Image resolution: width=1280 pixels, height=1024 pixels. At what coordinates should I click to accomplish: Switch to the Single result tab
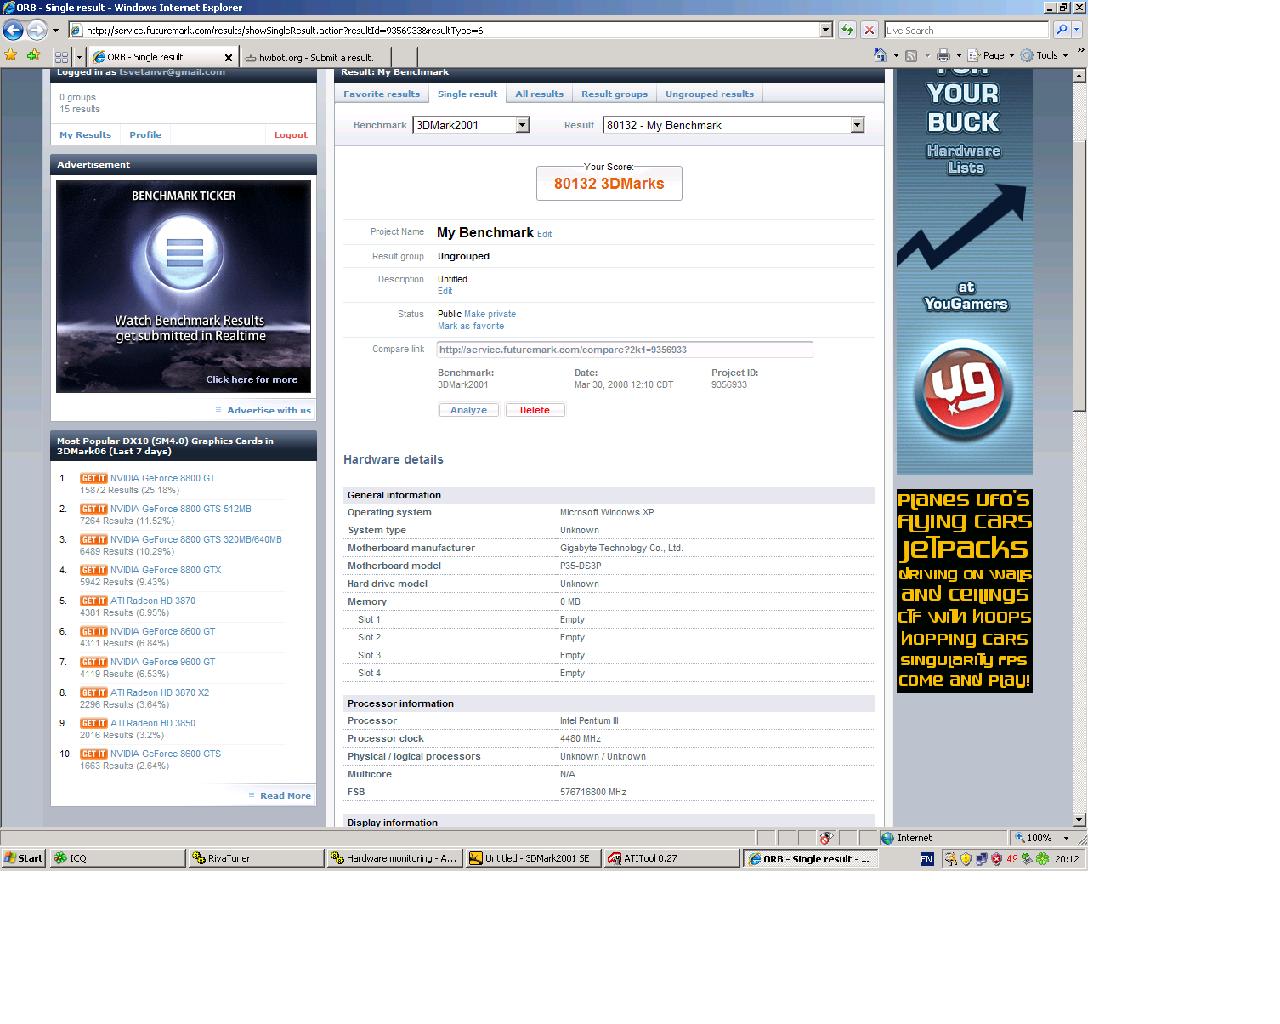tap(467, 94)
